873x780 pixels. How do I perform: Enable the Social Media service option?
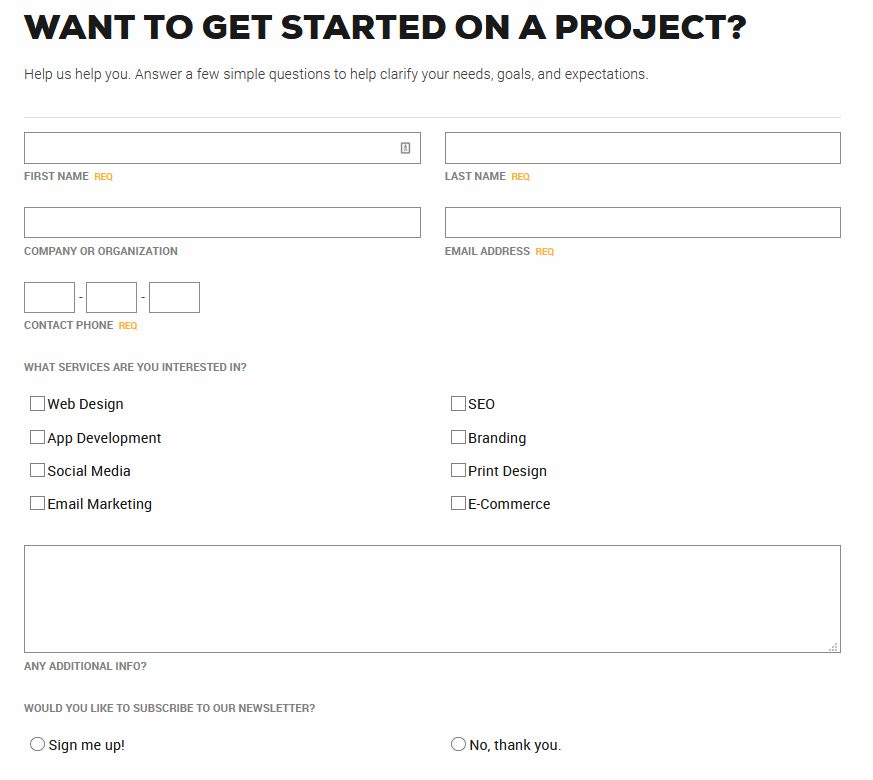(x=38, y=470)
